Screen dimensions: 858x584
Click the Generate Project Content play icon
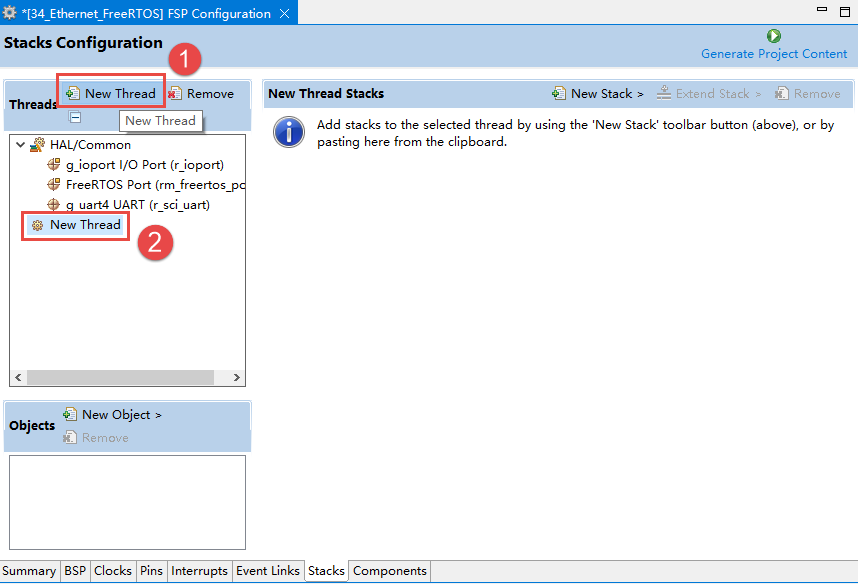tap(774, 36)
